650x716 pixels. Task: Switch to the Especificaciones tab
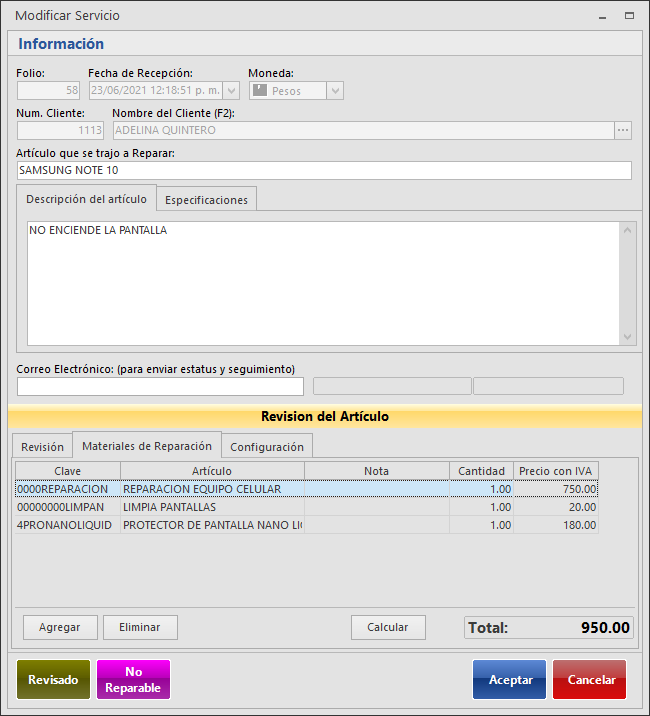[206, 200]
